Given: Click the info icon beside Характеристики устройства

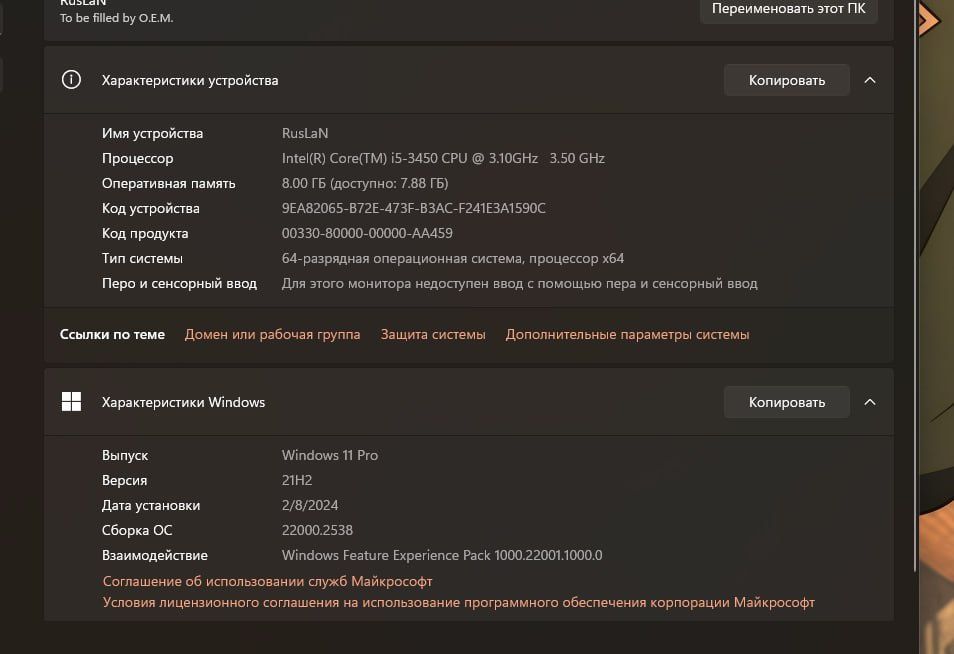Looking at the screenshot, I should (x=71, y=80).
